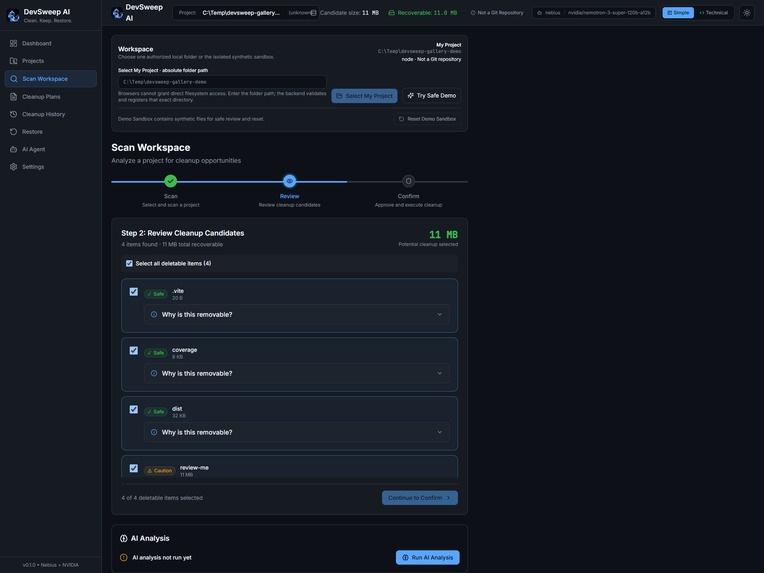This screenshot has width=764, height=573.
Task: Click the Restore arrow icon
Action: coord(13,132)
